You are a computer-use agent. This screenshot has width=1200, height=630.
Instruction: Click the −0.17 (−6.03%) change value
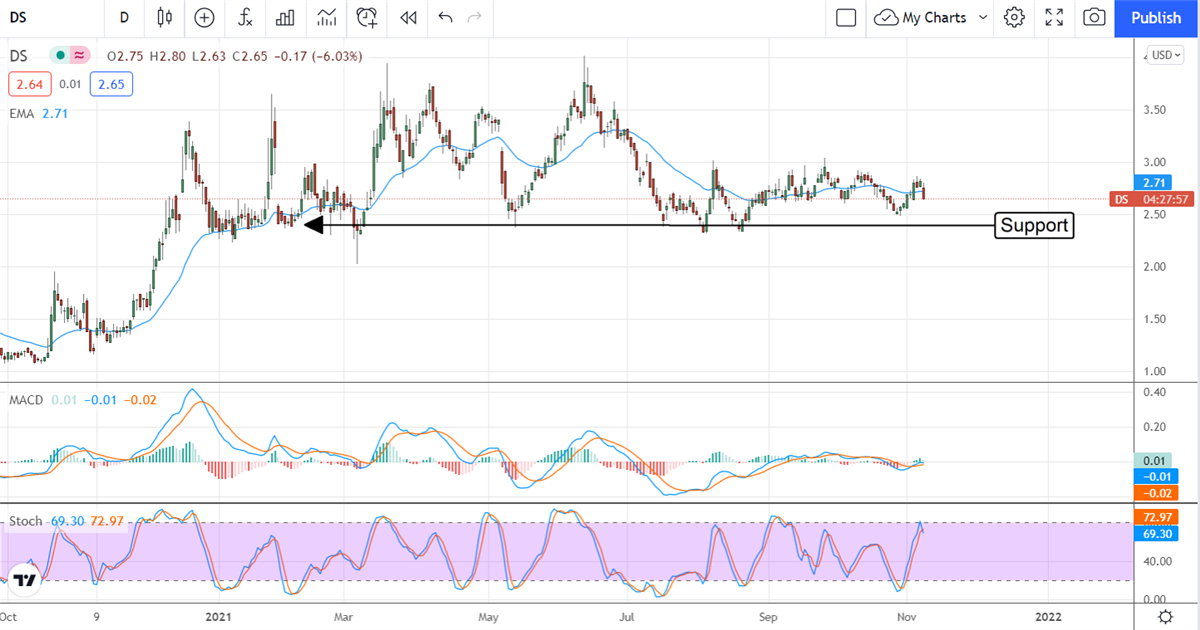point(316,56)
